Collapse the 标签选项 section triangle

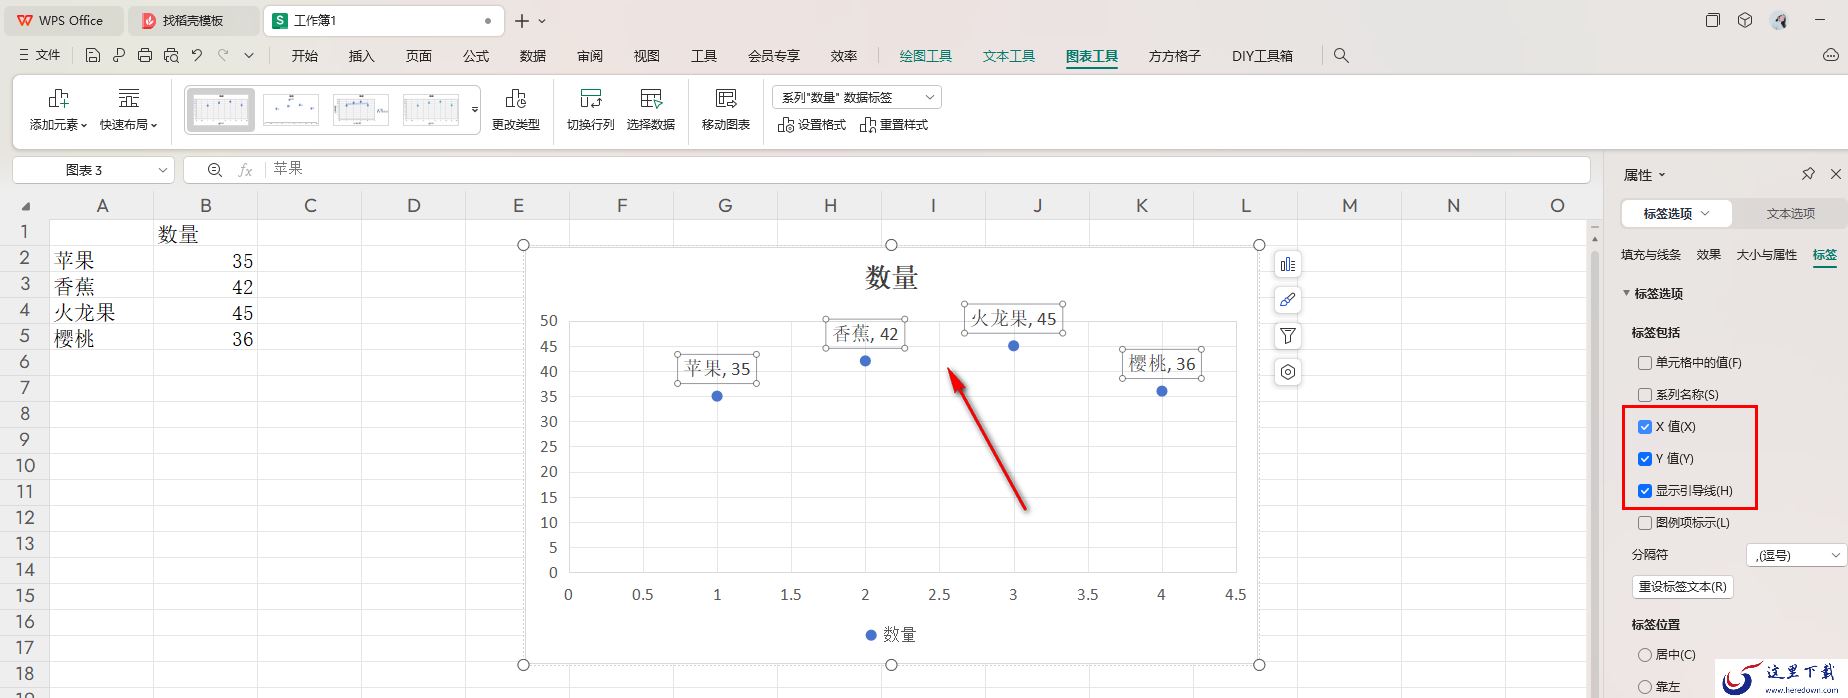pos(1626,293)
